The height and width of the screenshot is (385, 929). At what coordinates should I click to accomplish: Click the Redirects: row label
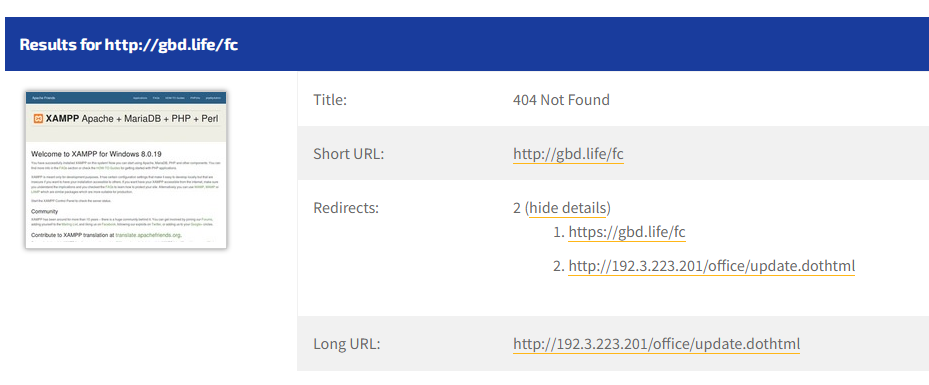tap(346, 208)
